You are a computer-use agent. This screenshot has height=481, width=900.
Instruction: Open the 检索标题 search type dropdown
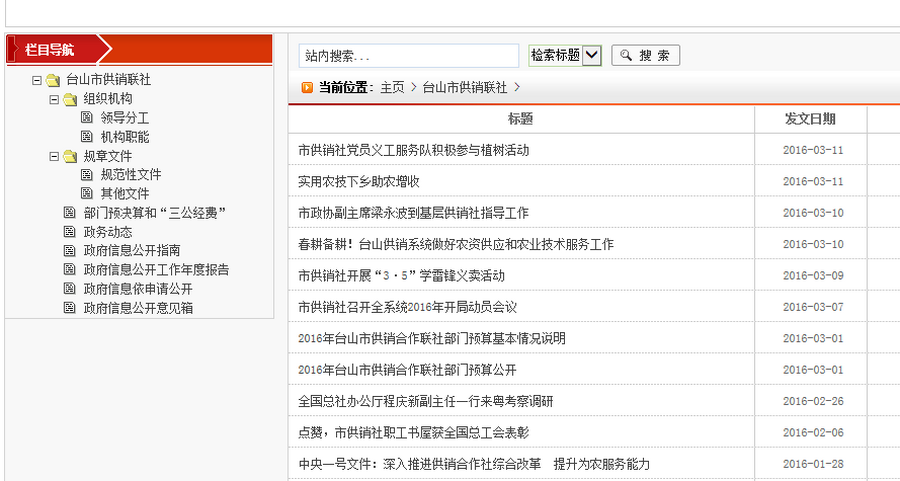click(591, 56)
